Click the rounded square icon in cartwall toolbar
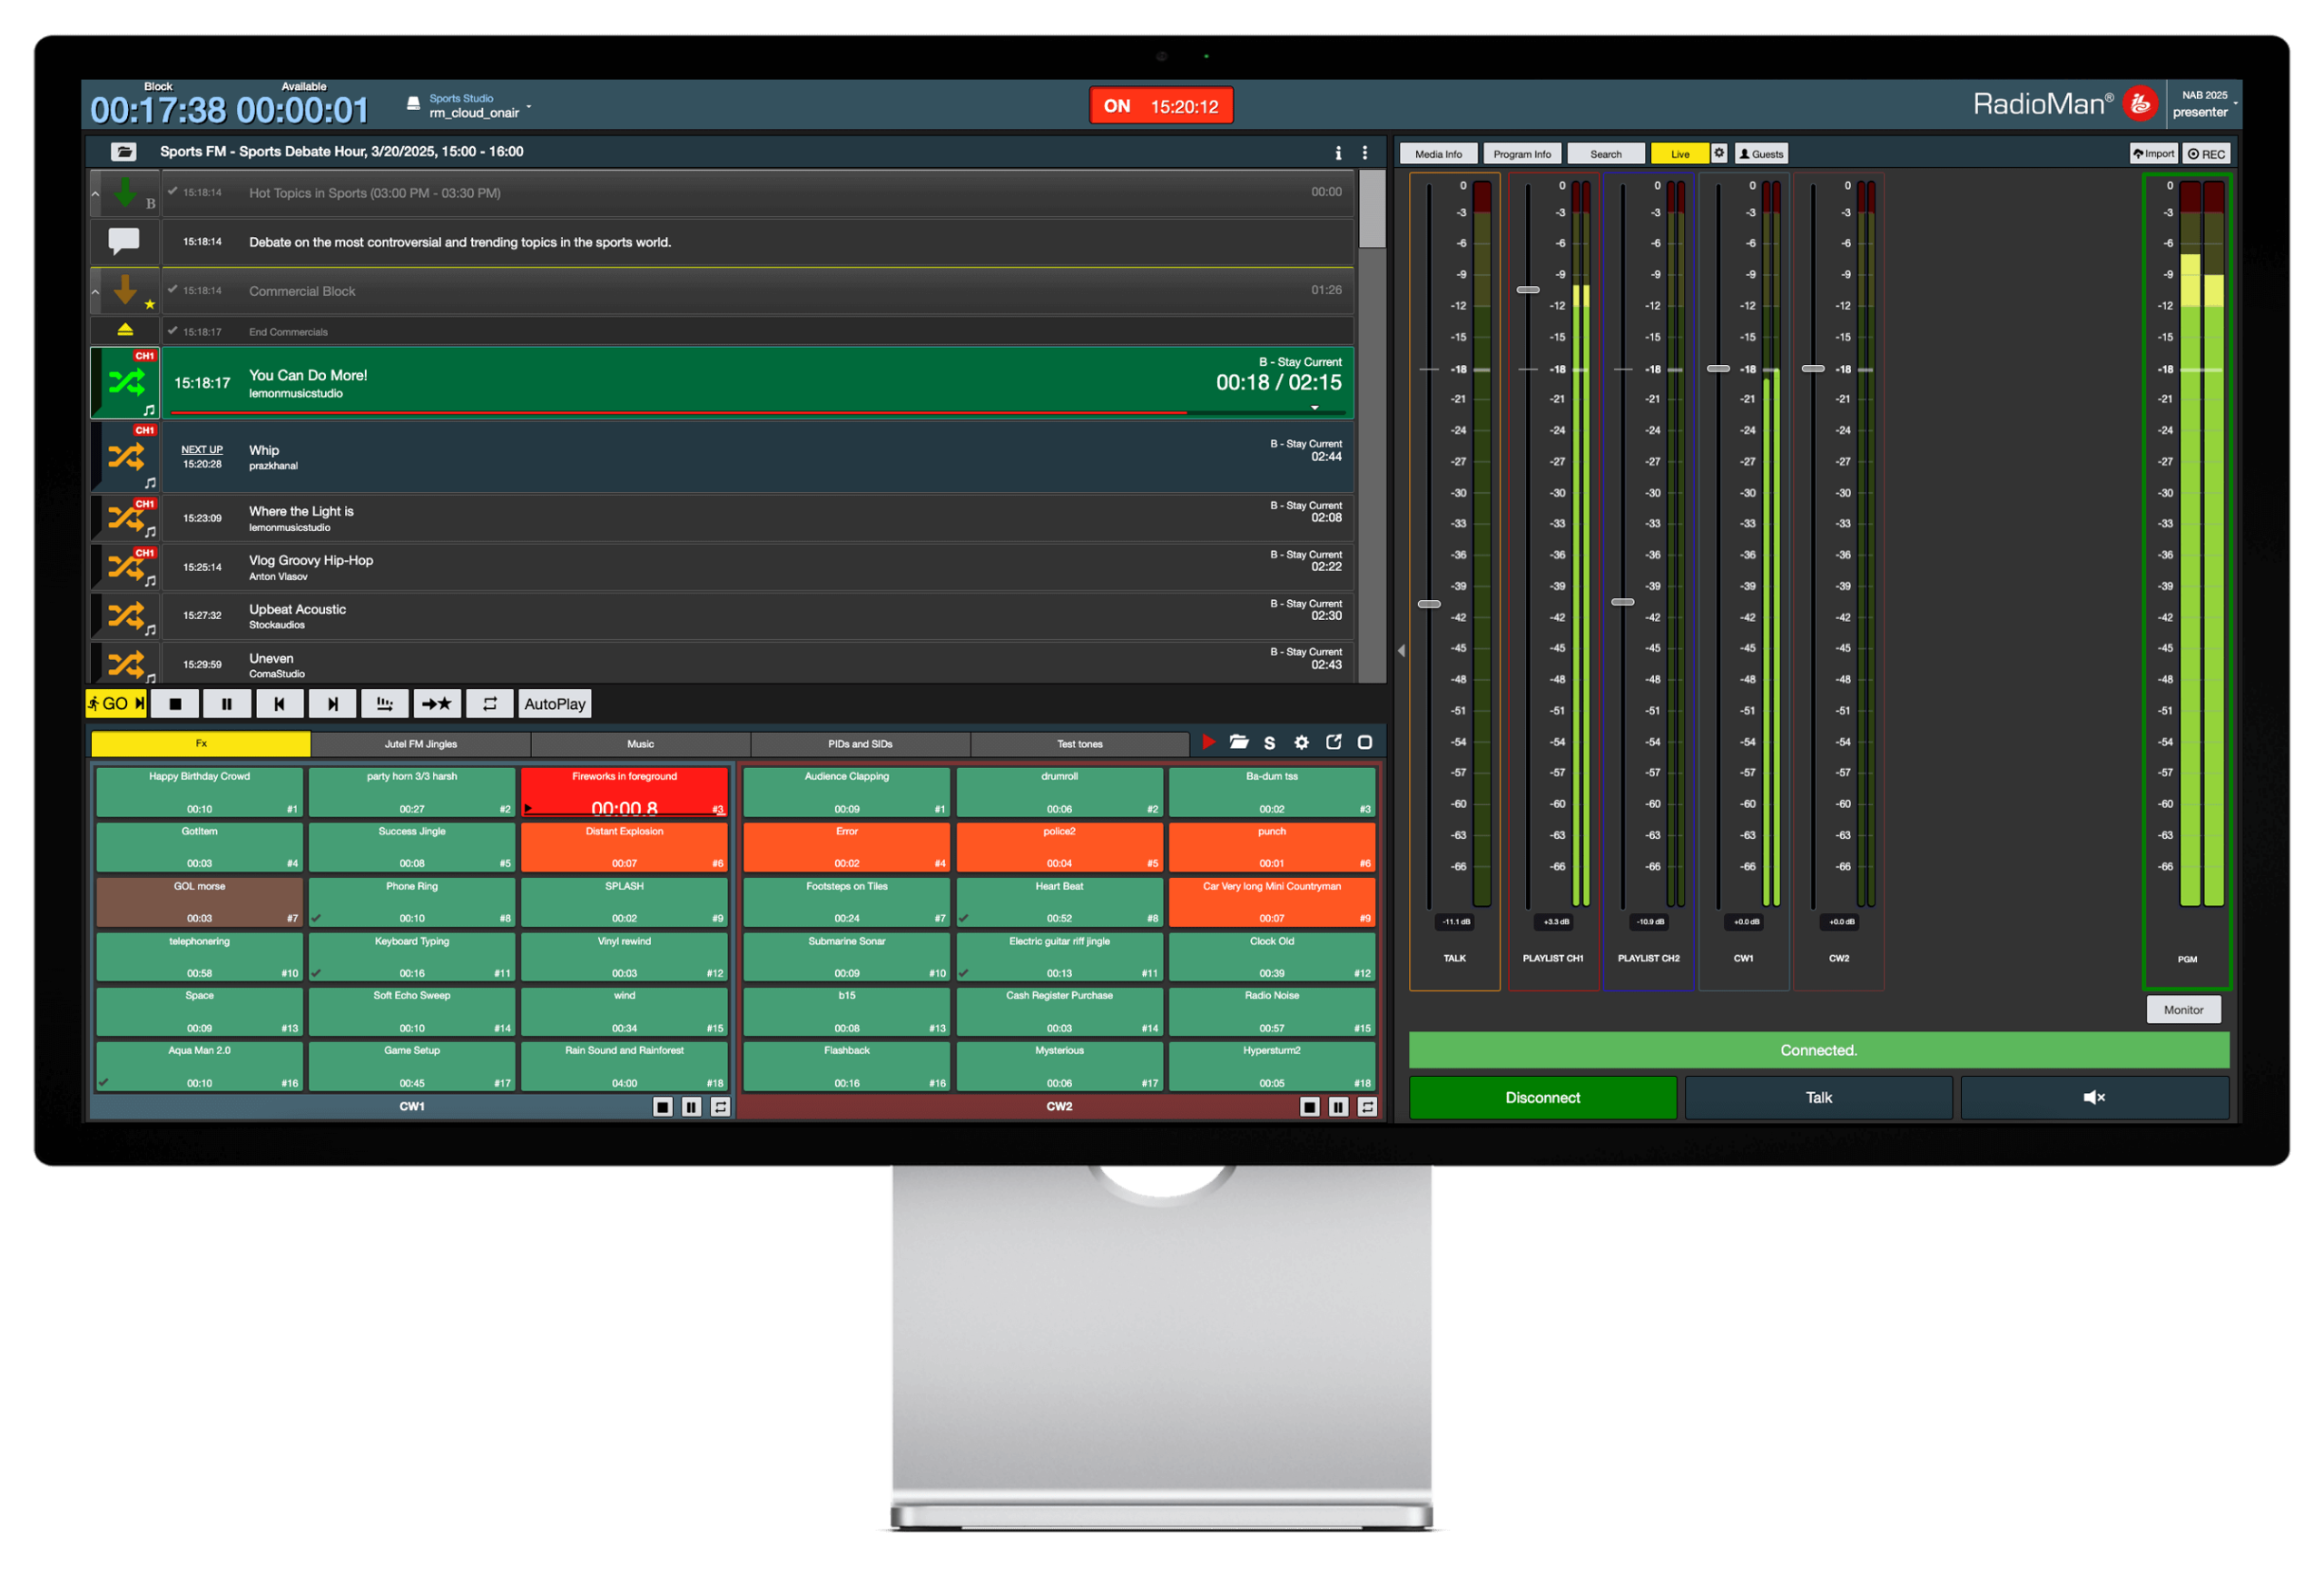Screen dimensions: 2324x1586 click(x=1365, y=743)
